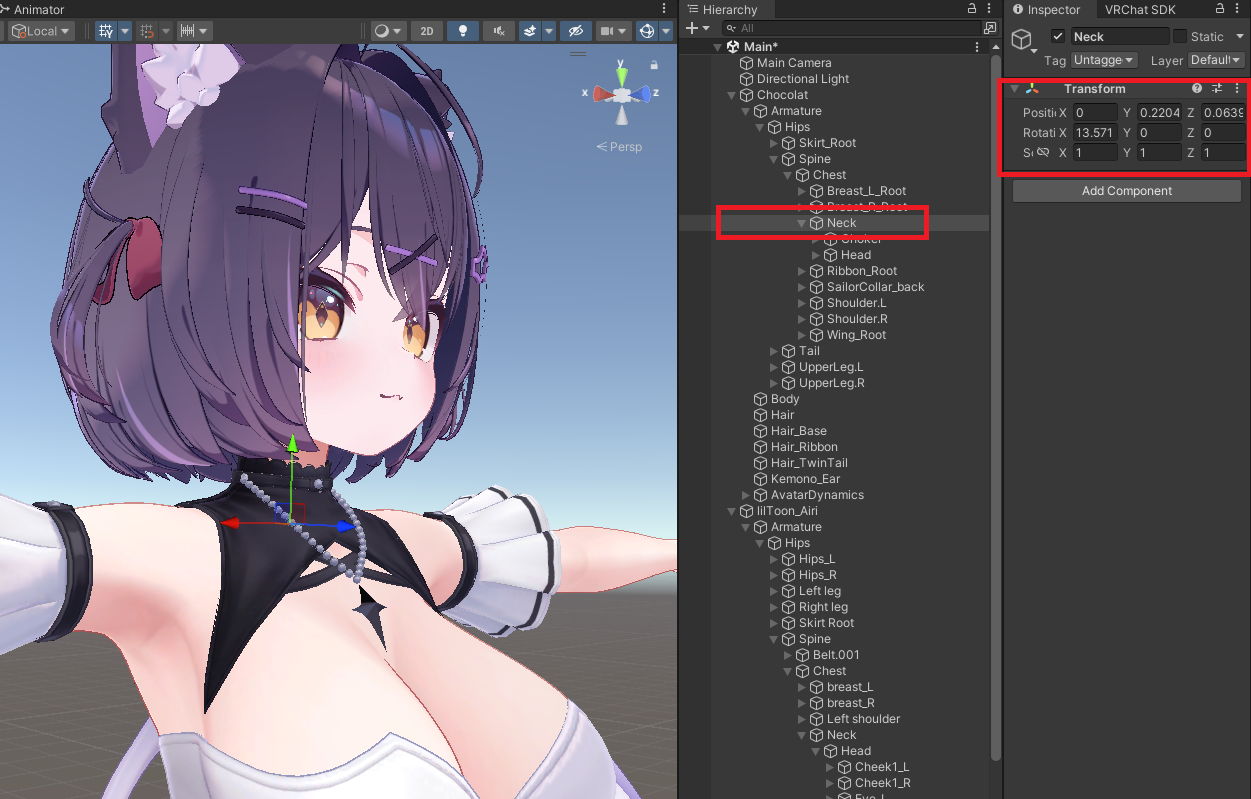1251x799 pixels.
Task: Open the Tag dropdown showing Untagged
Action: (1104, 60)
